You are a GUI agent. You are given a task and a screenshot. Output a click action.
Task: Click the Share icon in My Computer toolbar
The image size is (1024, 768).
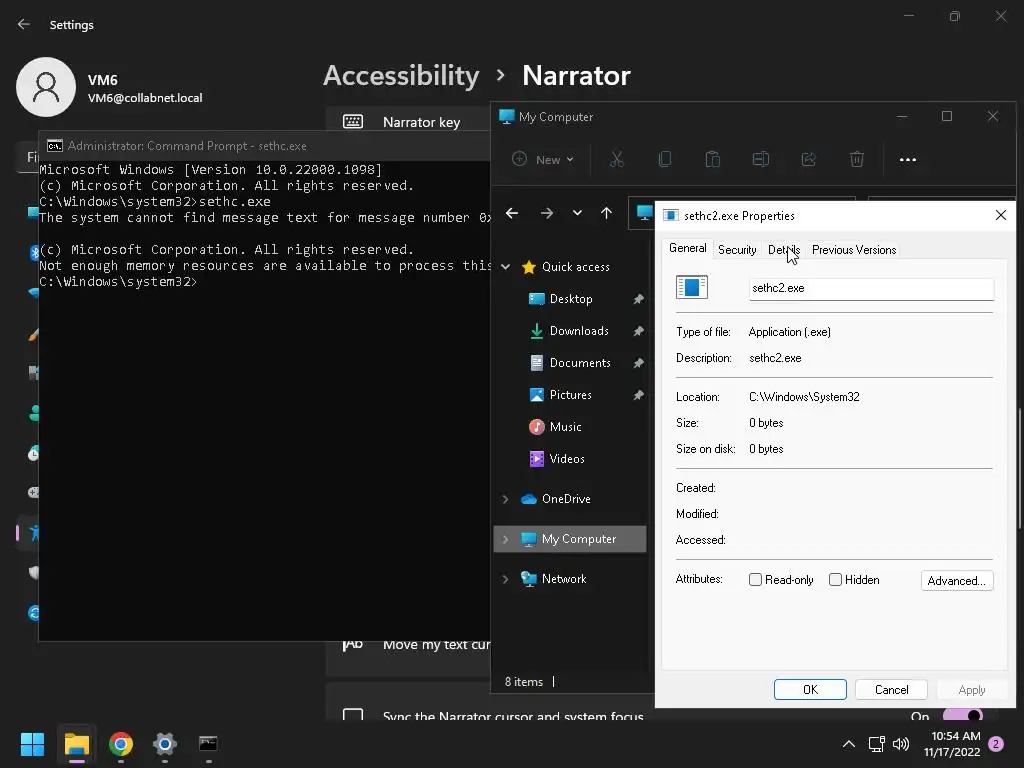coord(808,159)
